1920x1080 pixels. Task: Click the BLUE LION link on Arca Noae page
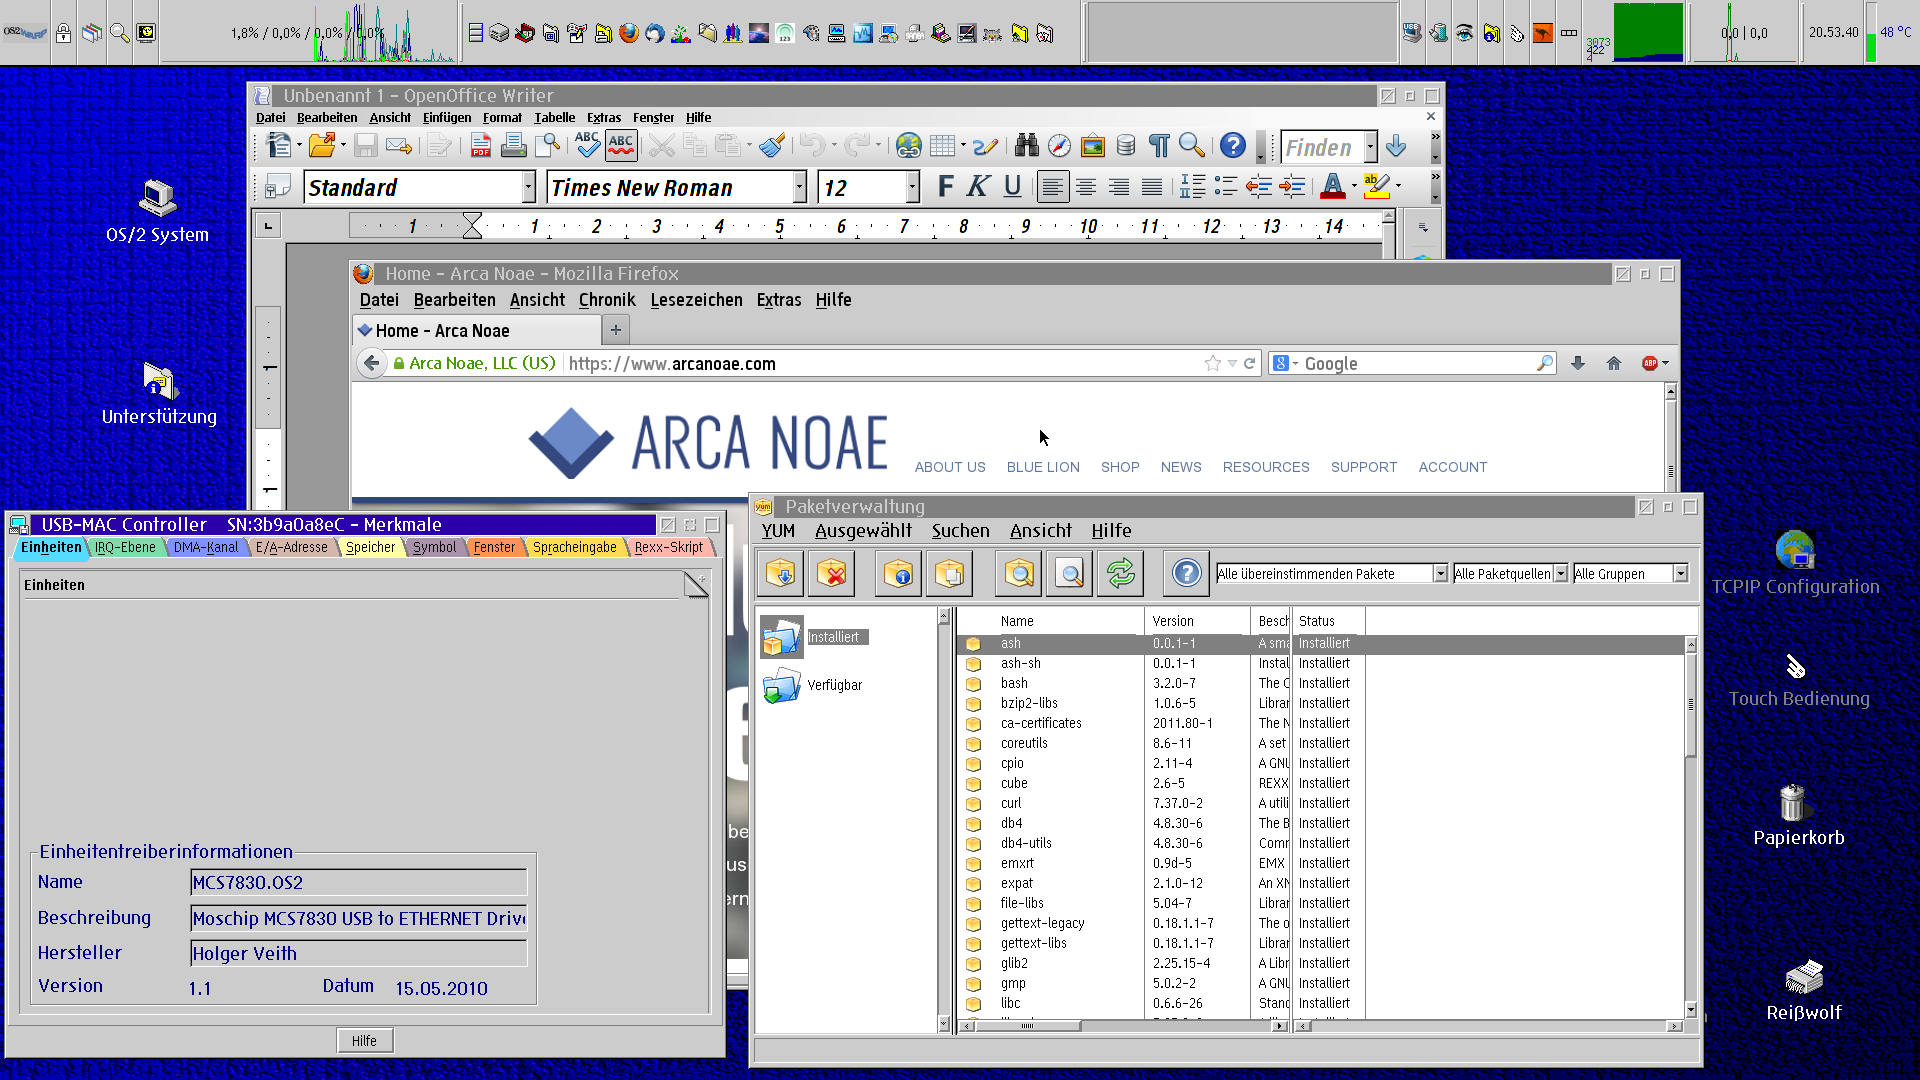1043,467
